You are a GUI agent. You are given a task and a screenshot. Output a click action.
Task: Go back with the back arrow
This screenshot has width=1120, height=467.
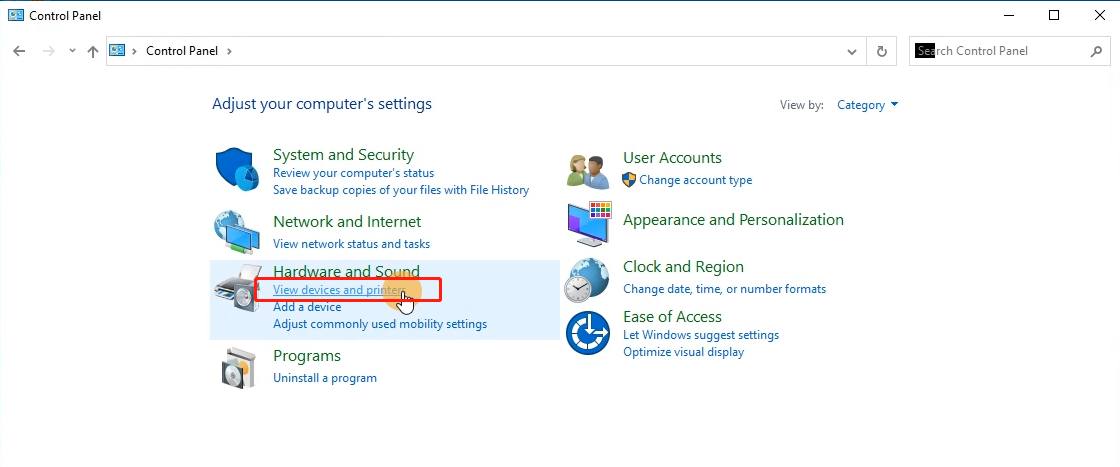click(x=19, y=51)
